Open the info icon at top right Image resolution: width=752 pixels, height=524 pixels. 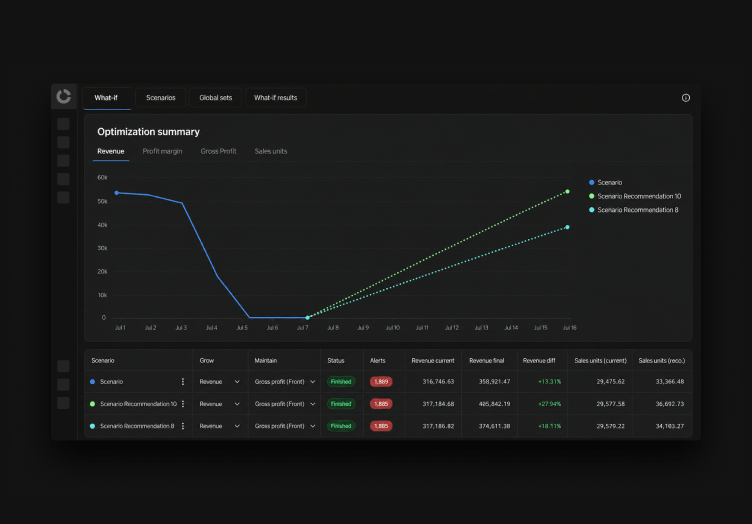pyautogui.click(x=686, y=98)
